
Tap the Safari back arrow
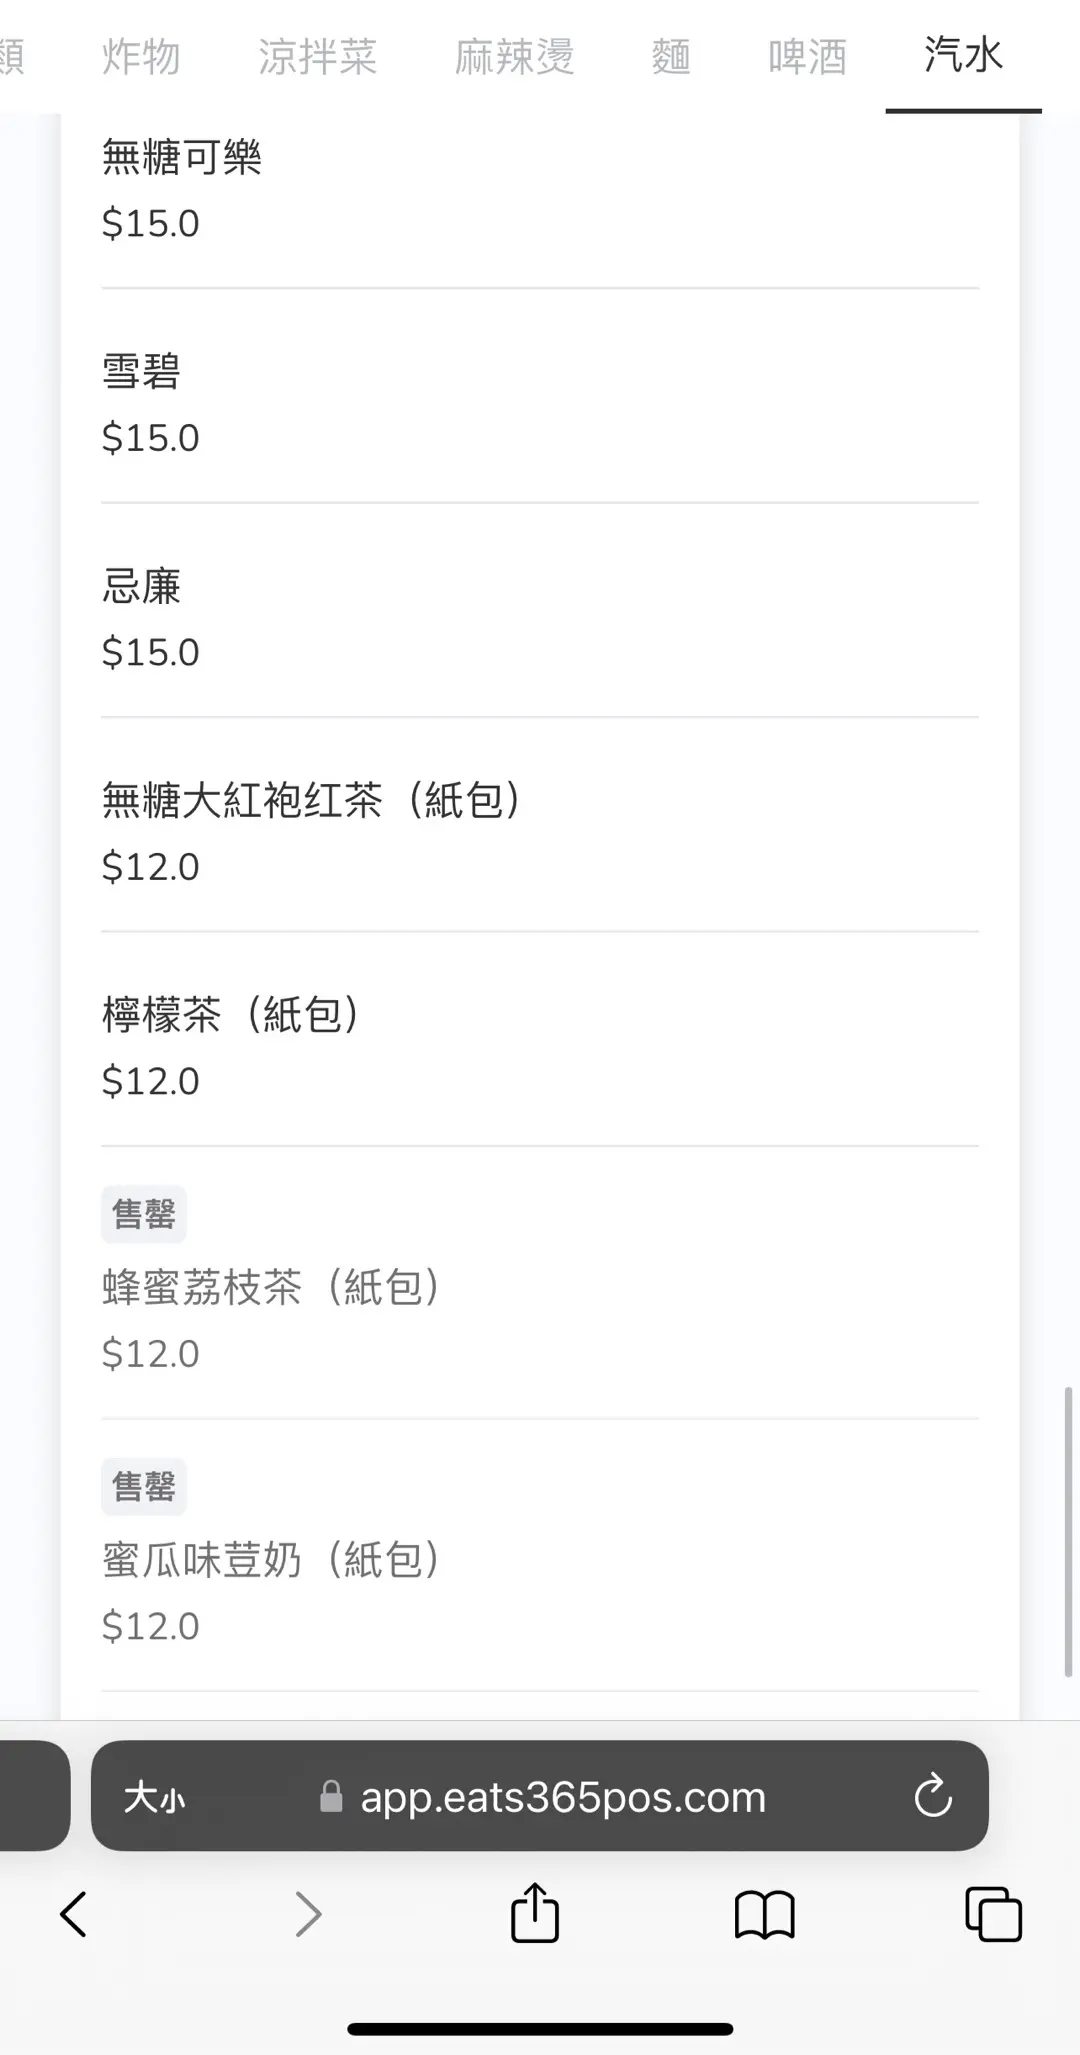[73, 1914]
